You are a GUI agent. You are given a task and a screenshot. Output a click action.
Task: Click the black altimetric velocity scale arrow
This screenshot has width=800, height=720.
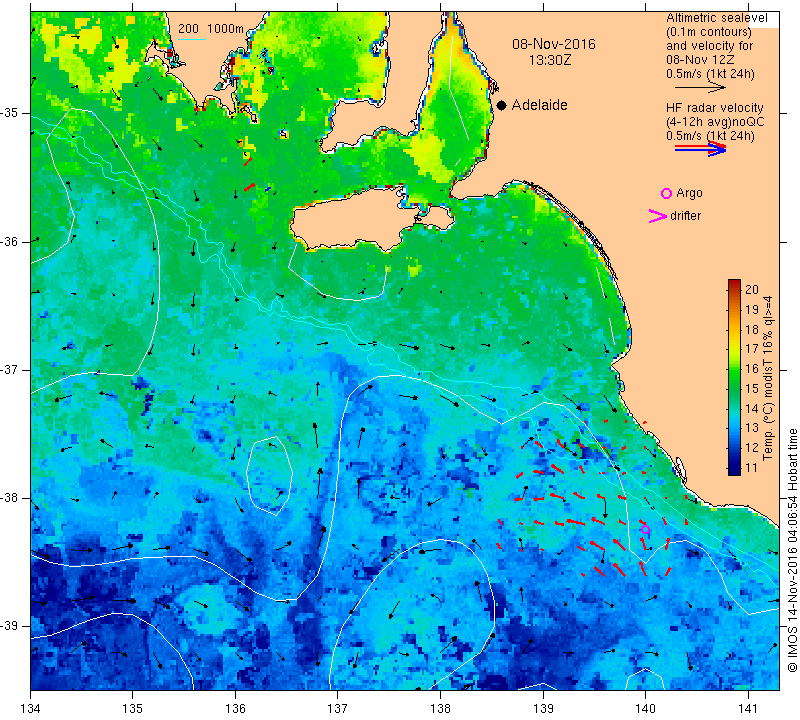(700, 88)
